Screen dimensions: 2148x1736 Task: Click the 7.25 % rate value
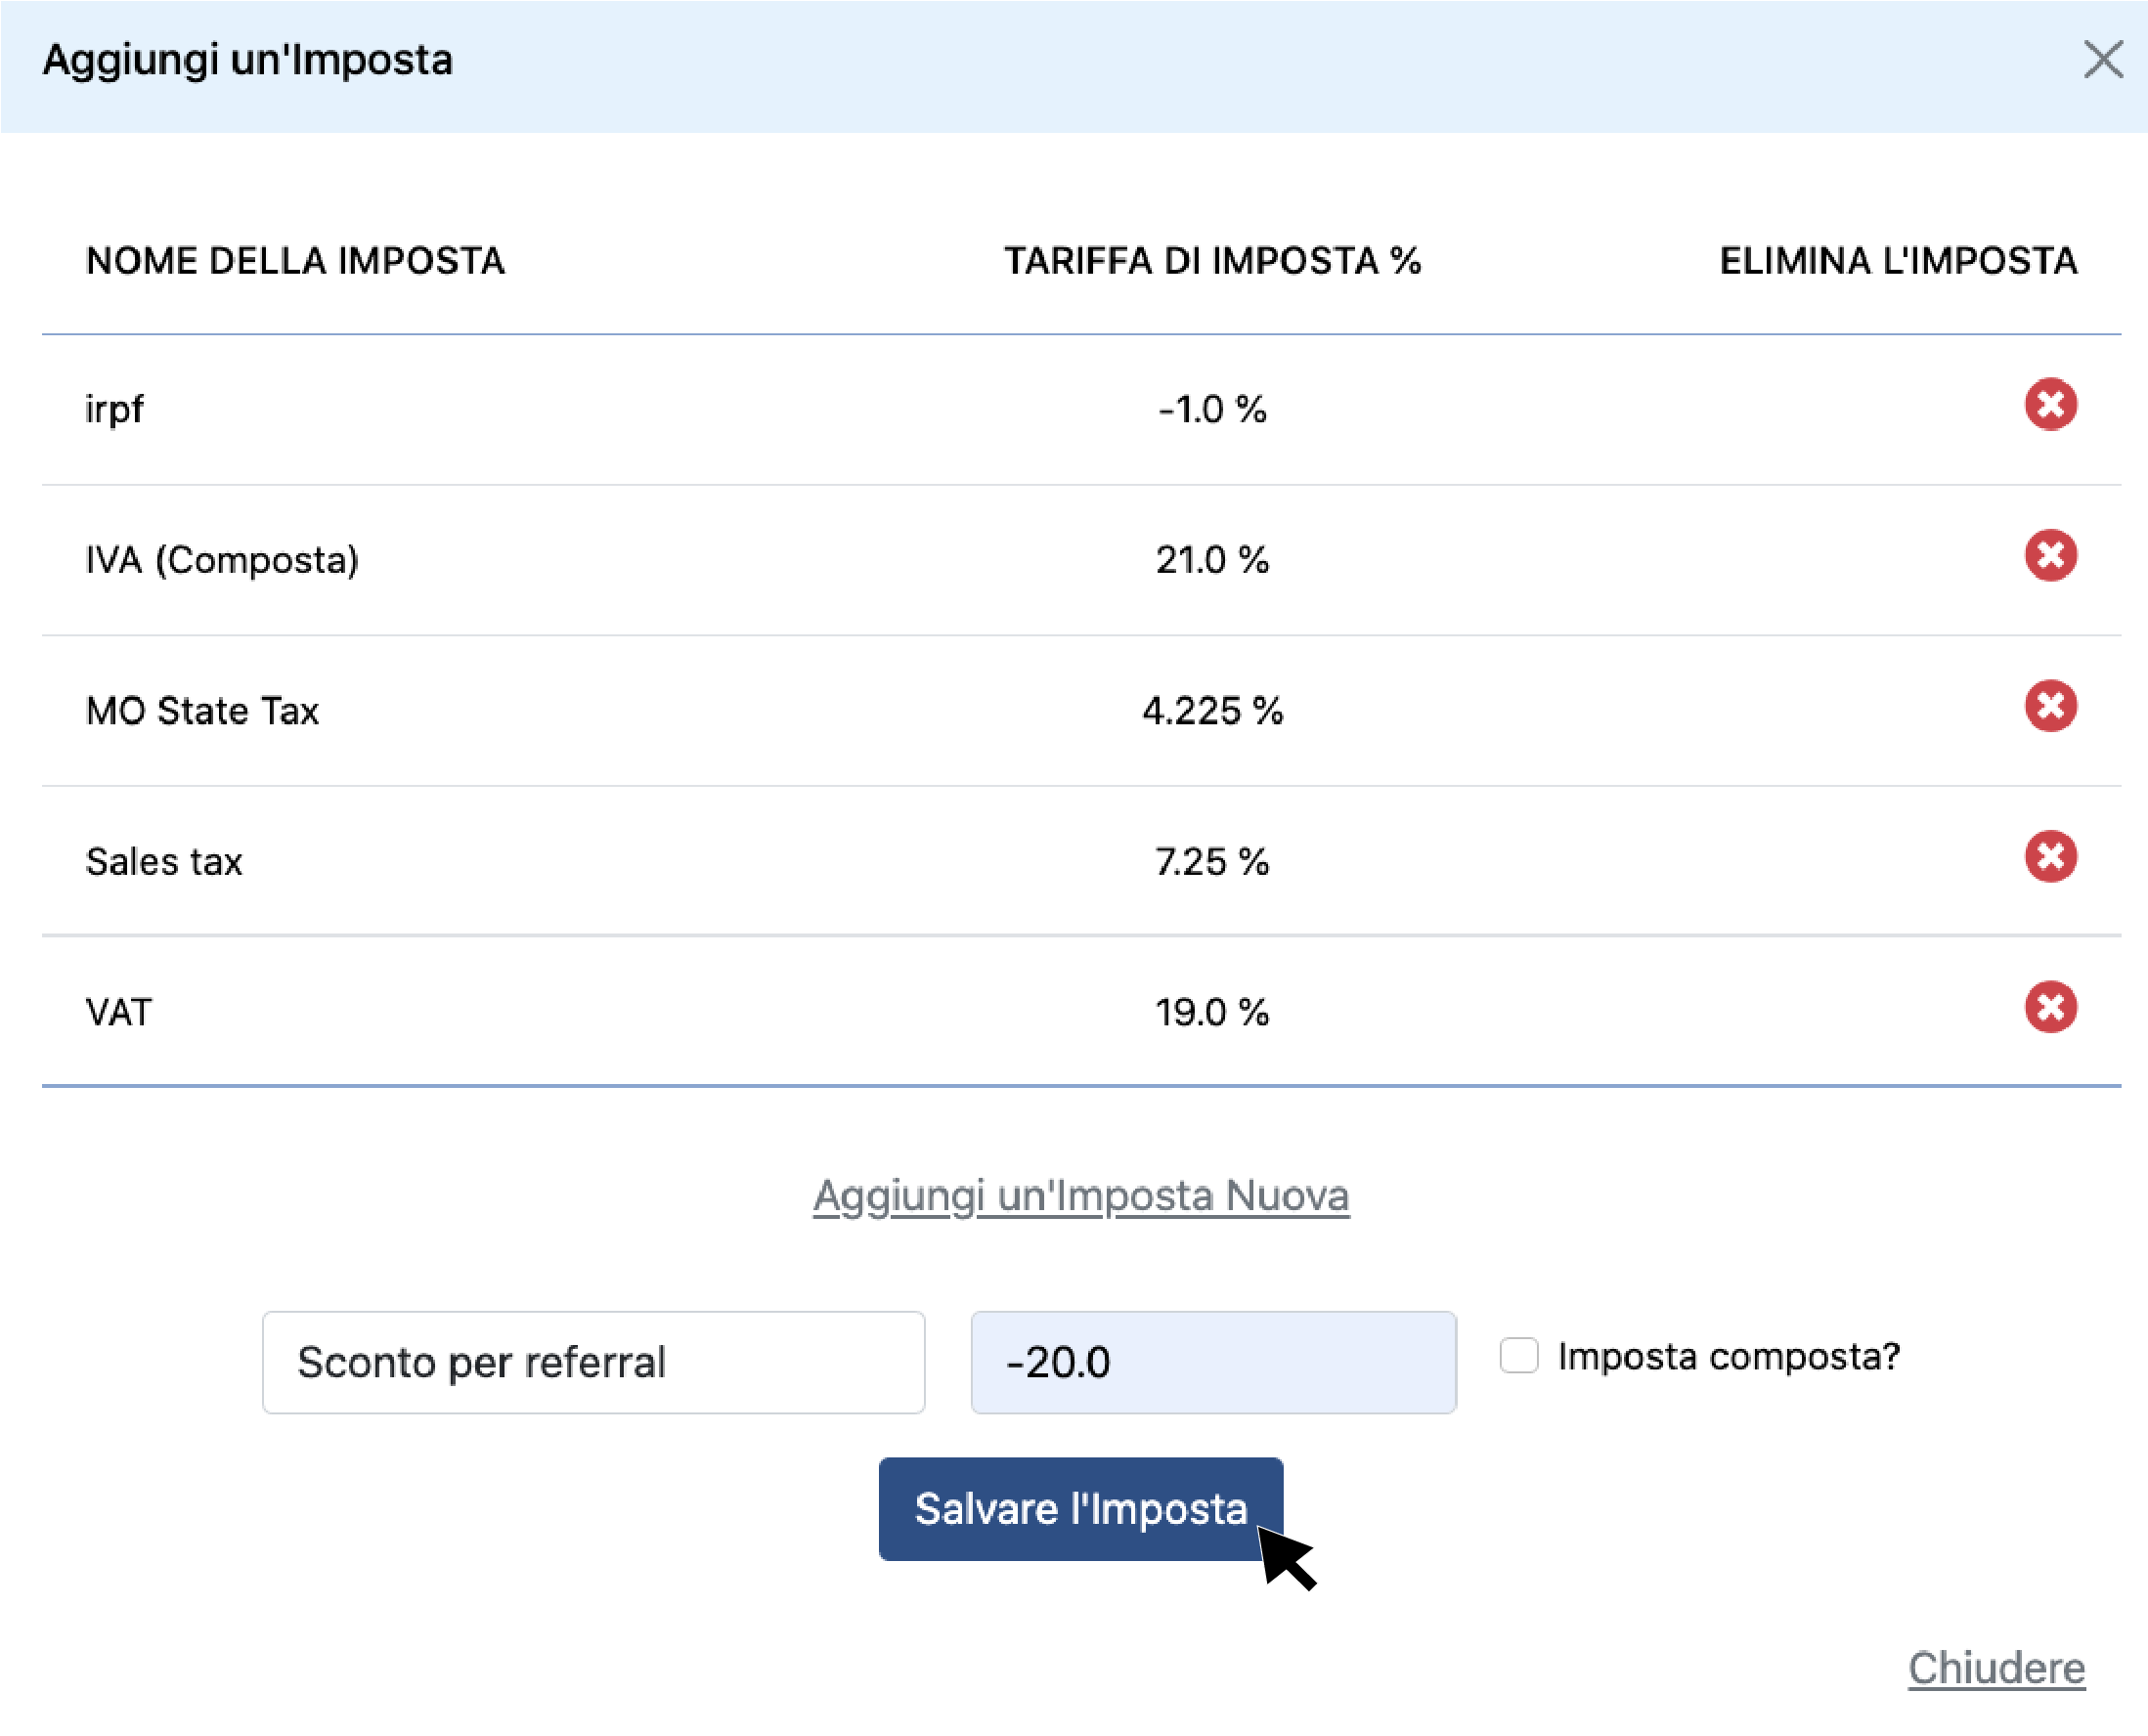pyautogui.click(x=1212, y=862)
